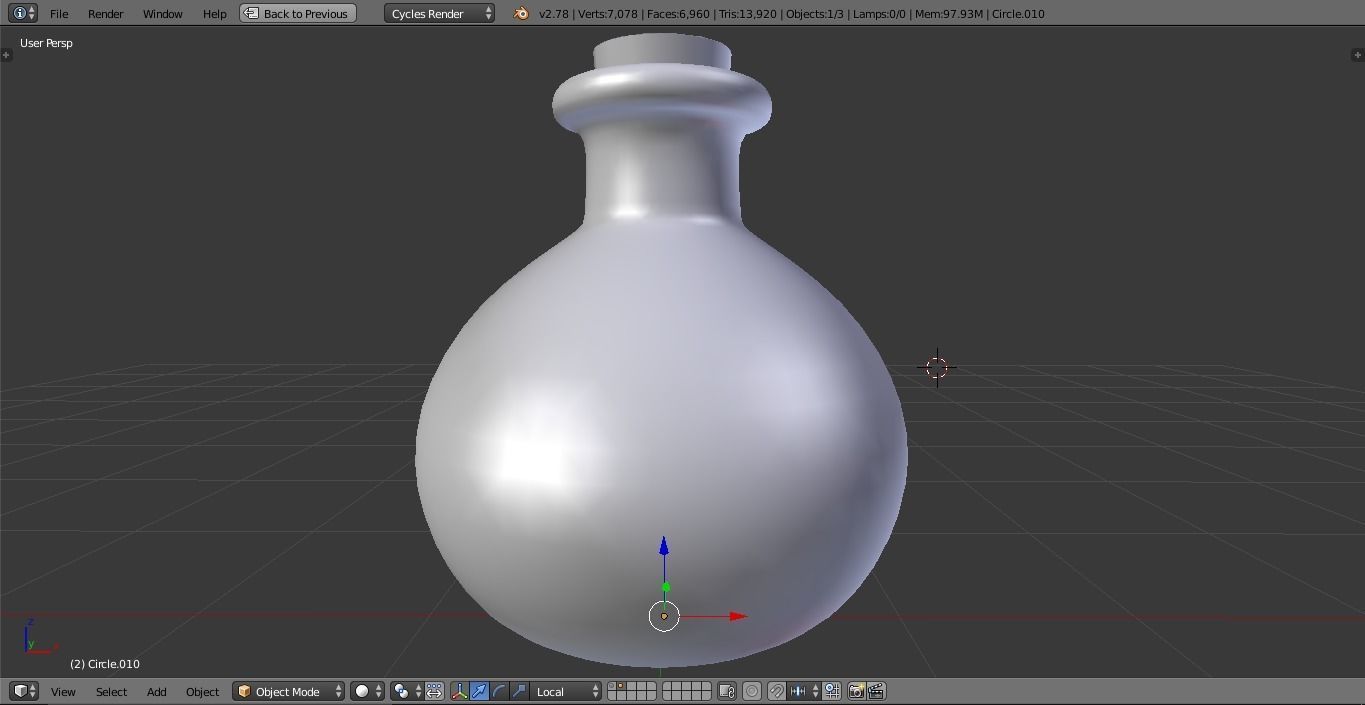1365x705 pixels.
Task: Open the Add menu in the 3D viewport
Action: pos(157,692)
